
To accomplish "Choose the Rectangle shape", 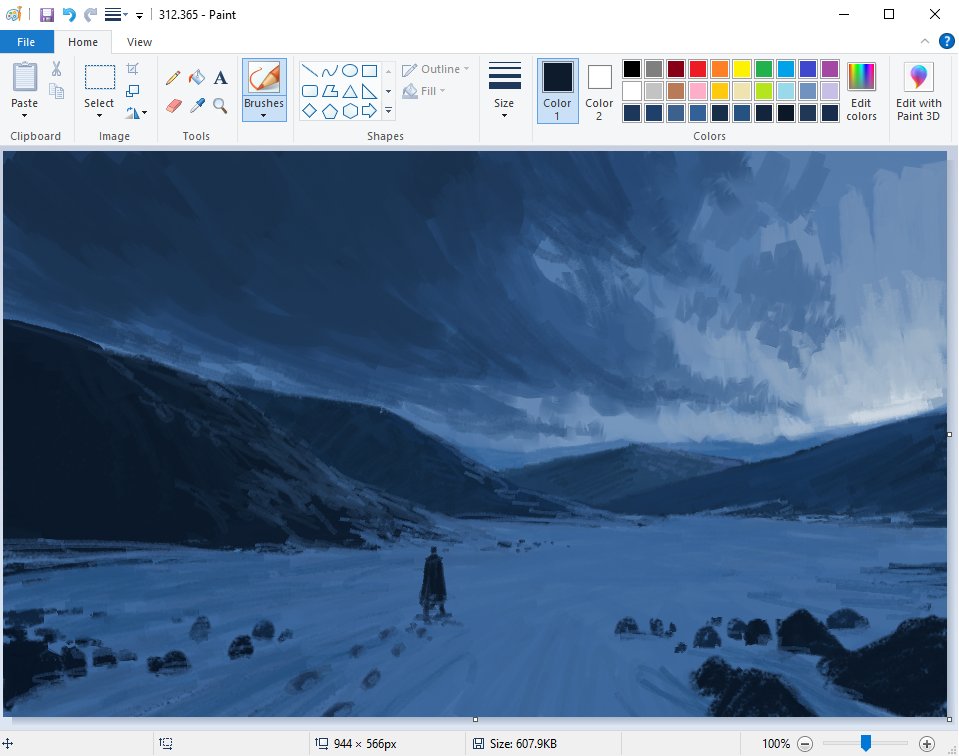I will 369,70.
